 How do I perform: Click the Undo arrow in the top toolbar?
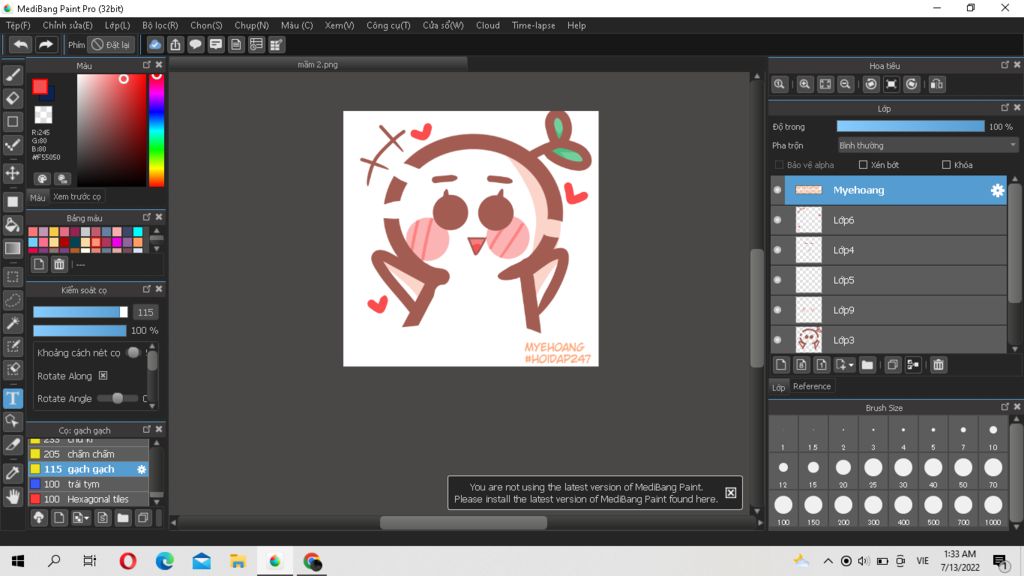(20, 44)
